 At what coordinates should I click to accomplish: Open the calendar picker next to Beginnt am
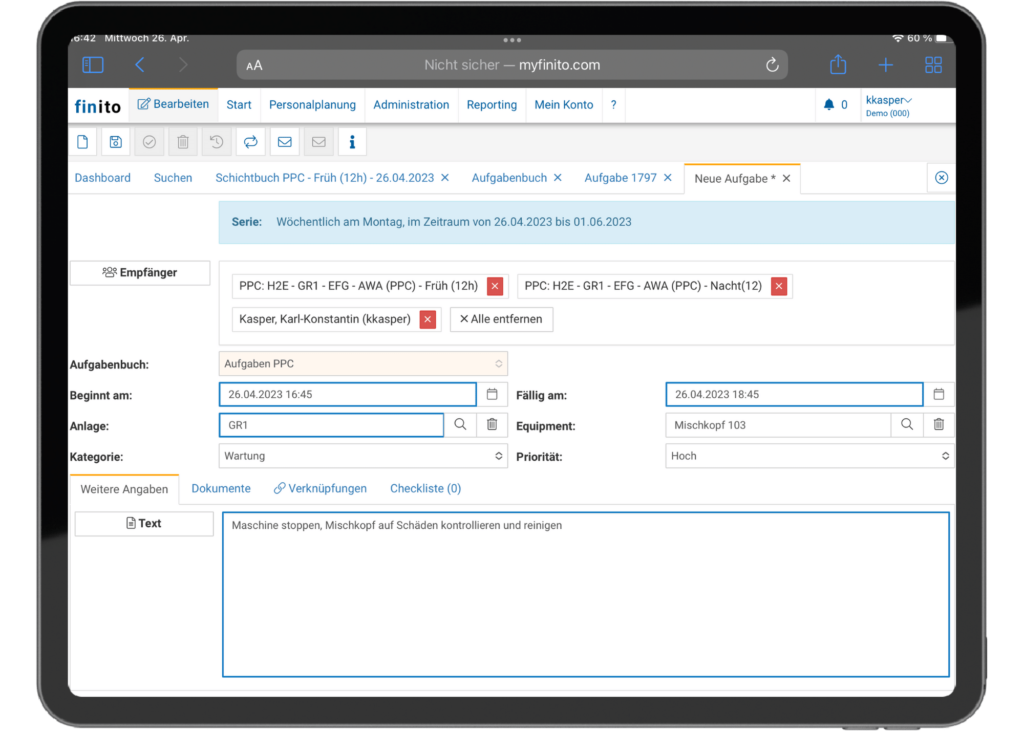tap(492, 394)
